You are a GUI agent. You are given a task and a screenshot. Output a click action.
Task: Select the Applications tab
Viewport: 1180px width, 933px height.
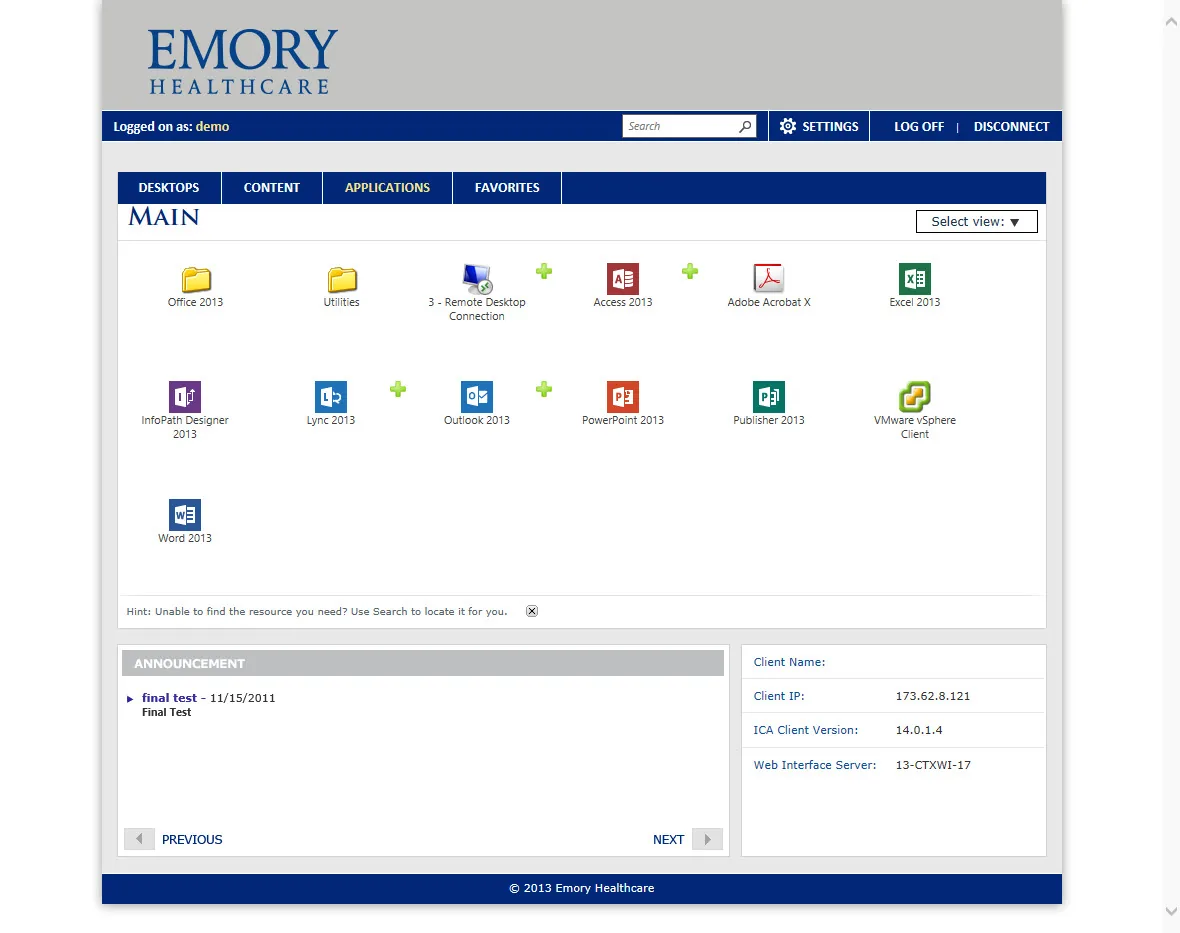point(388,187)
